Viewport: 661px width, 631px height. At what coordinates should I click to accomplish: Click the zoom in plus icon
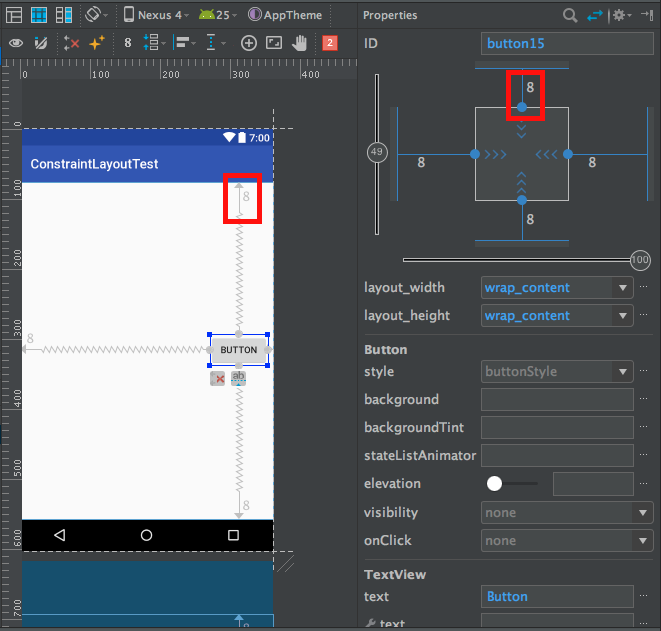[x=249, y=43]
